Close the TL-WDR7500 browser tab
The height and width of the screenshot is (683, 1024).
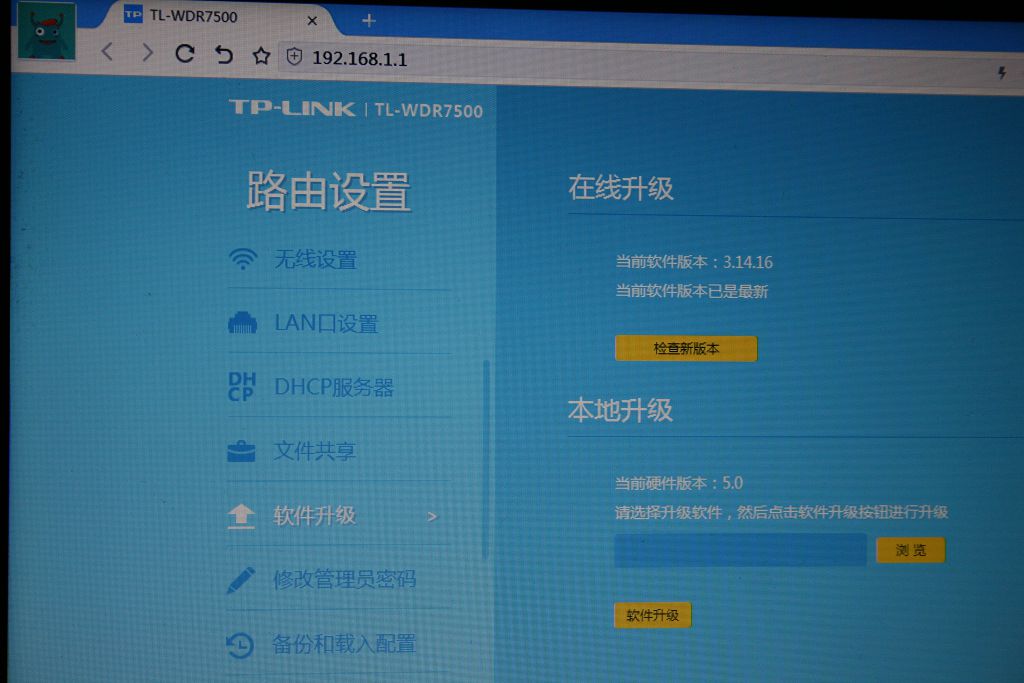[x=312, y=20]
